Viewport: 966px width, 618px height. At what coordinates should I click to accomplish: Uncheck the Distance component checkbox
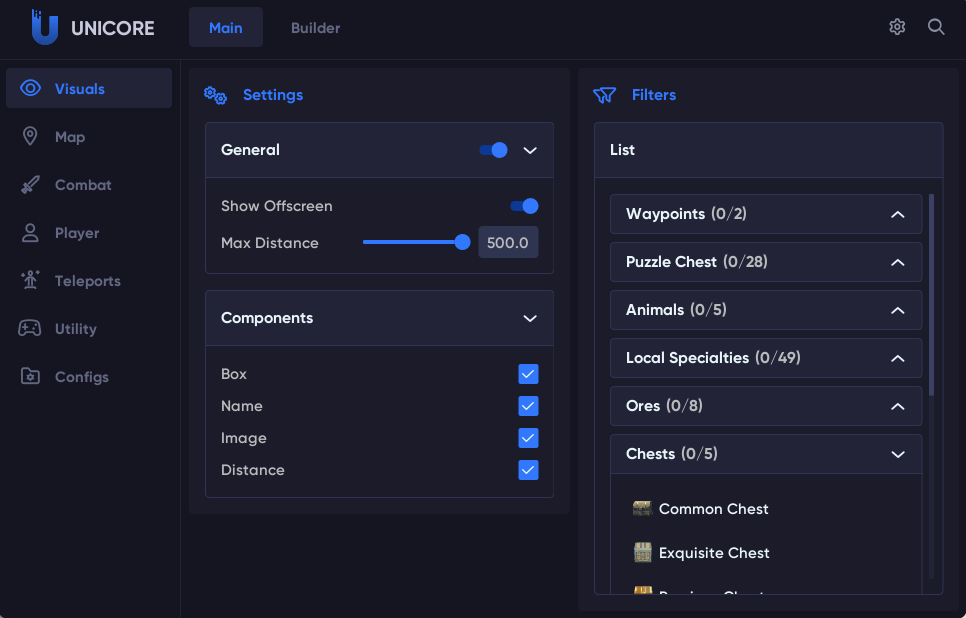528,470
